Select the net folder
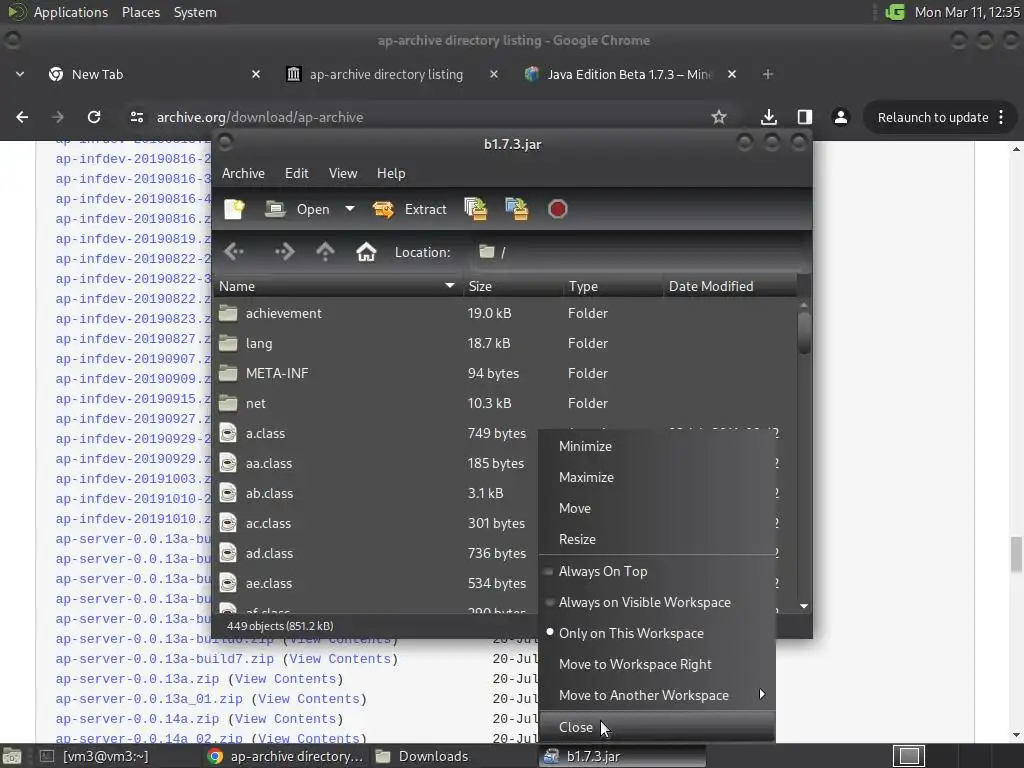This screenshot has width=1024, height=768. pos(505,404)
